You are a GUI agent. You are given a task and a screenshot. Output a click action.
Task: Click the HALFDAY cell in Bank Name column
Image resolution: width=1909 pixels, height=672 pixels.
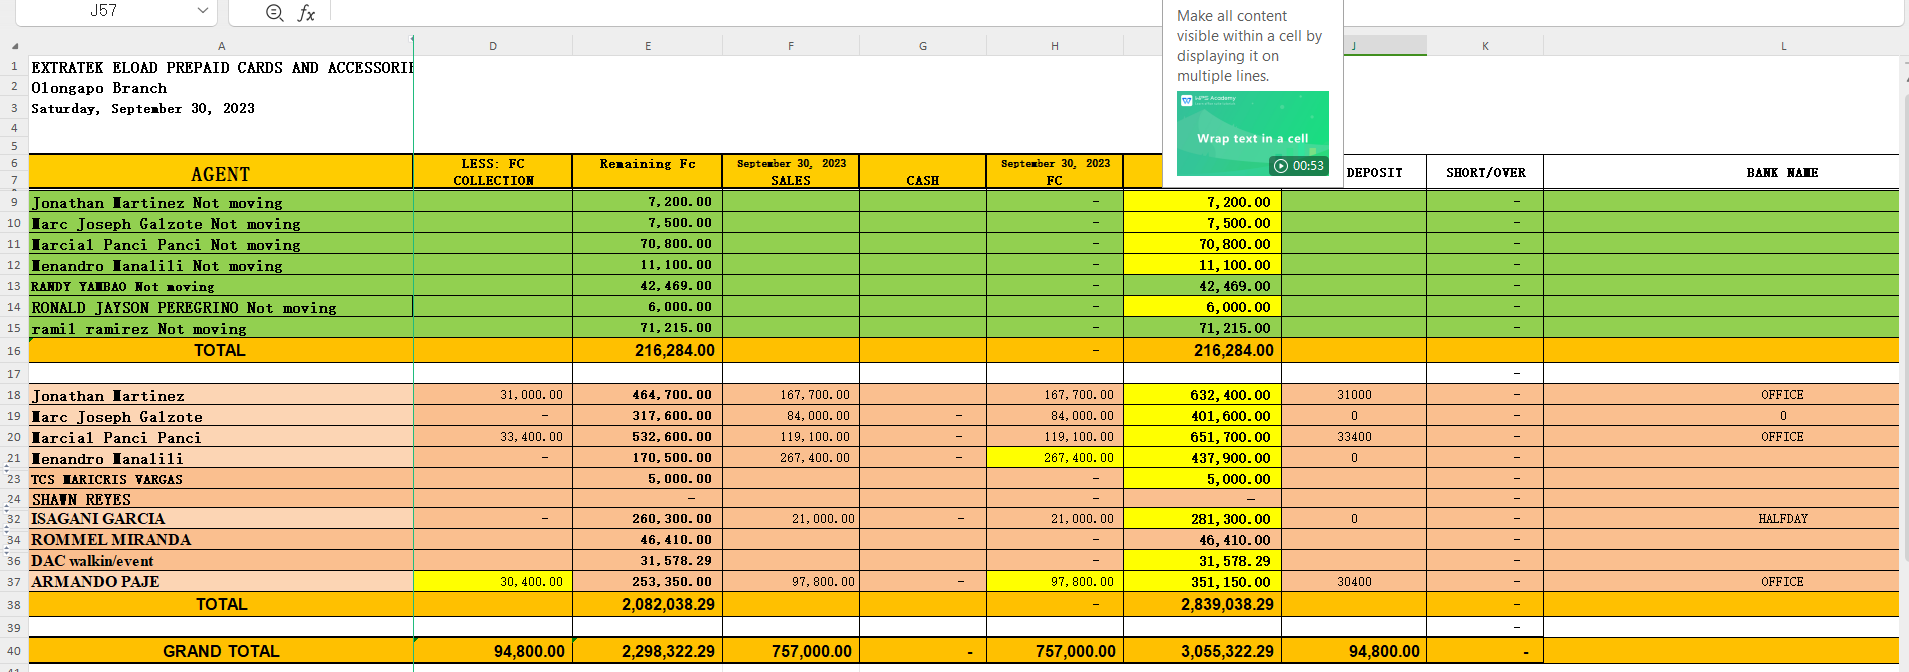click(1782, 519)
